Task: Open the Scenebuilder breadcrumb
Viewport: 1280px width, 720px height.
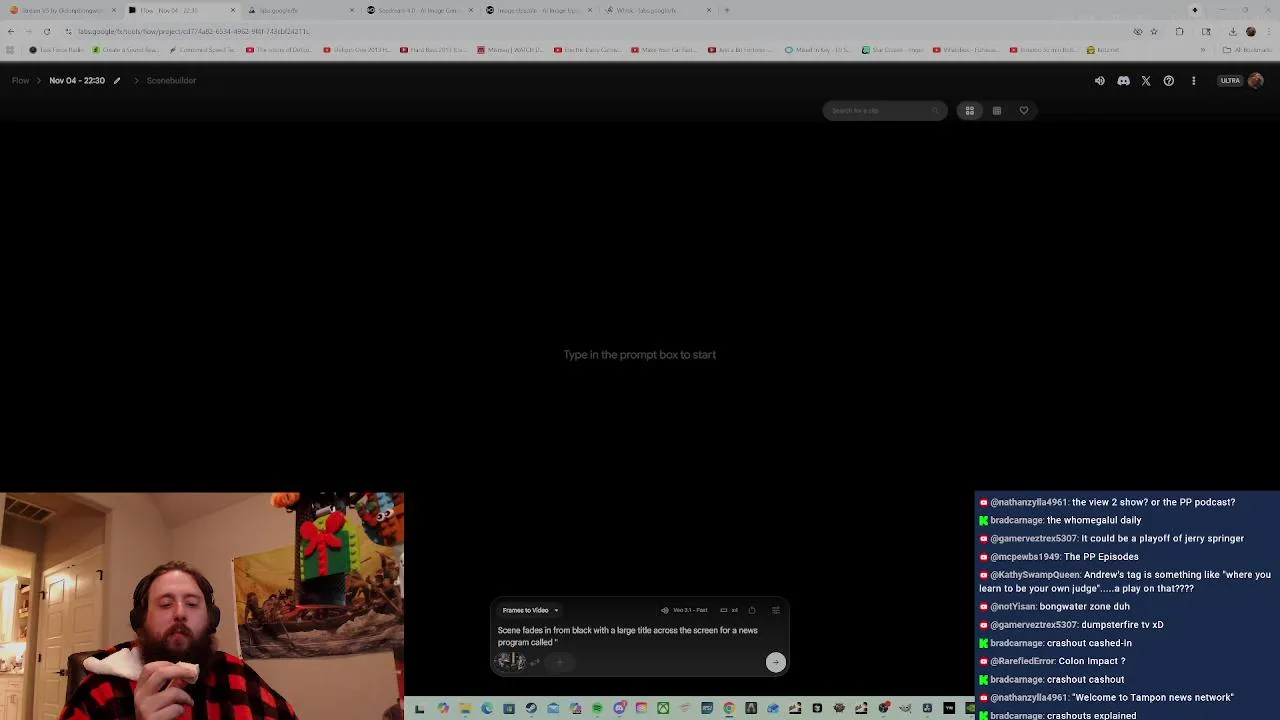Action: pos(171,80)
